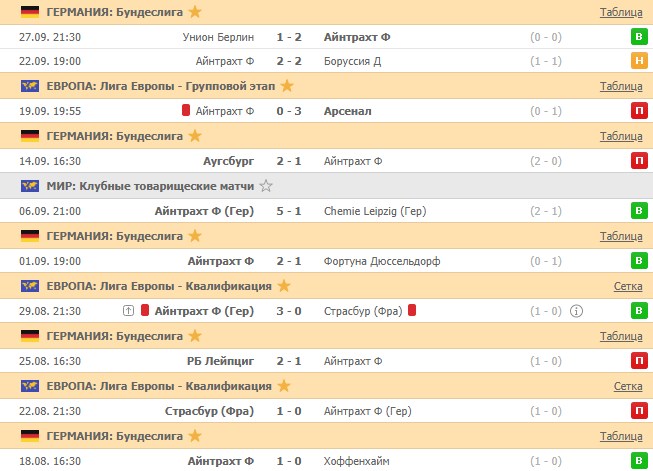Click the green В badge for Унион Берлин match
Image resolution: width=653 pixels, height=471 pixels.
638,37
